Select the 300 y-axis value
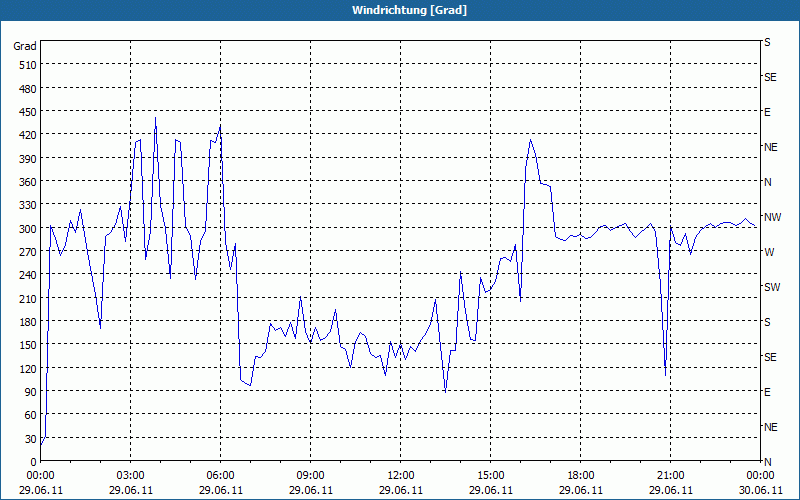 [x=28, y=229]
